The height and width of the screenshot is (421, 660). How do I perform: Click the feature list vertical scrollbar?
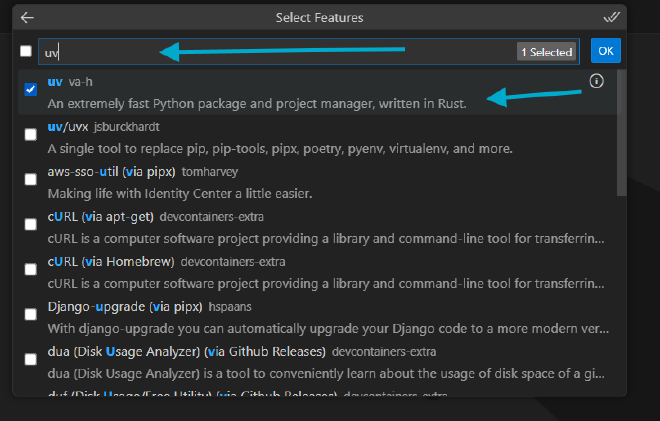click(x=621, y=133)
